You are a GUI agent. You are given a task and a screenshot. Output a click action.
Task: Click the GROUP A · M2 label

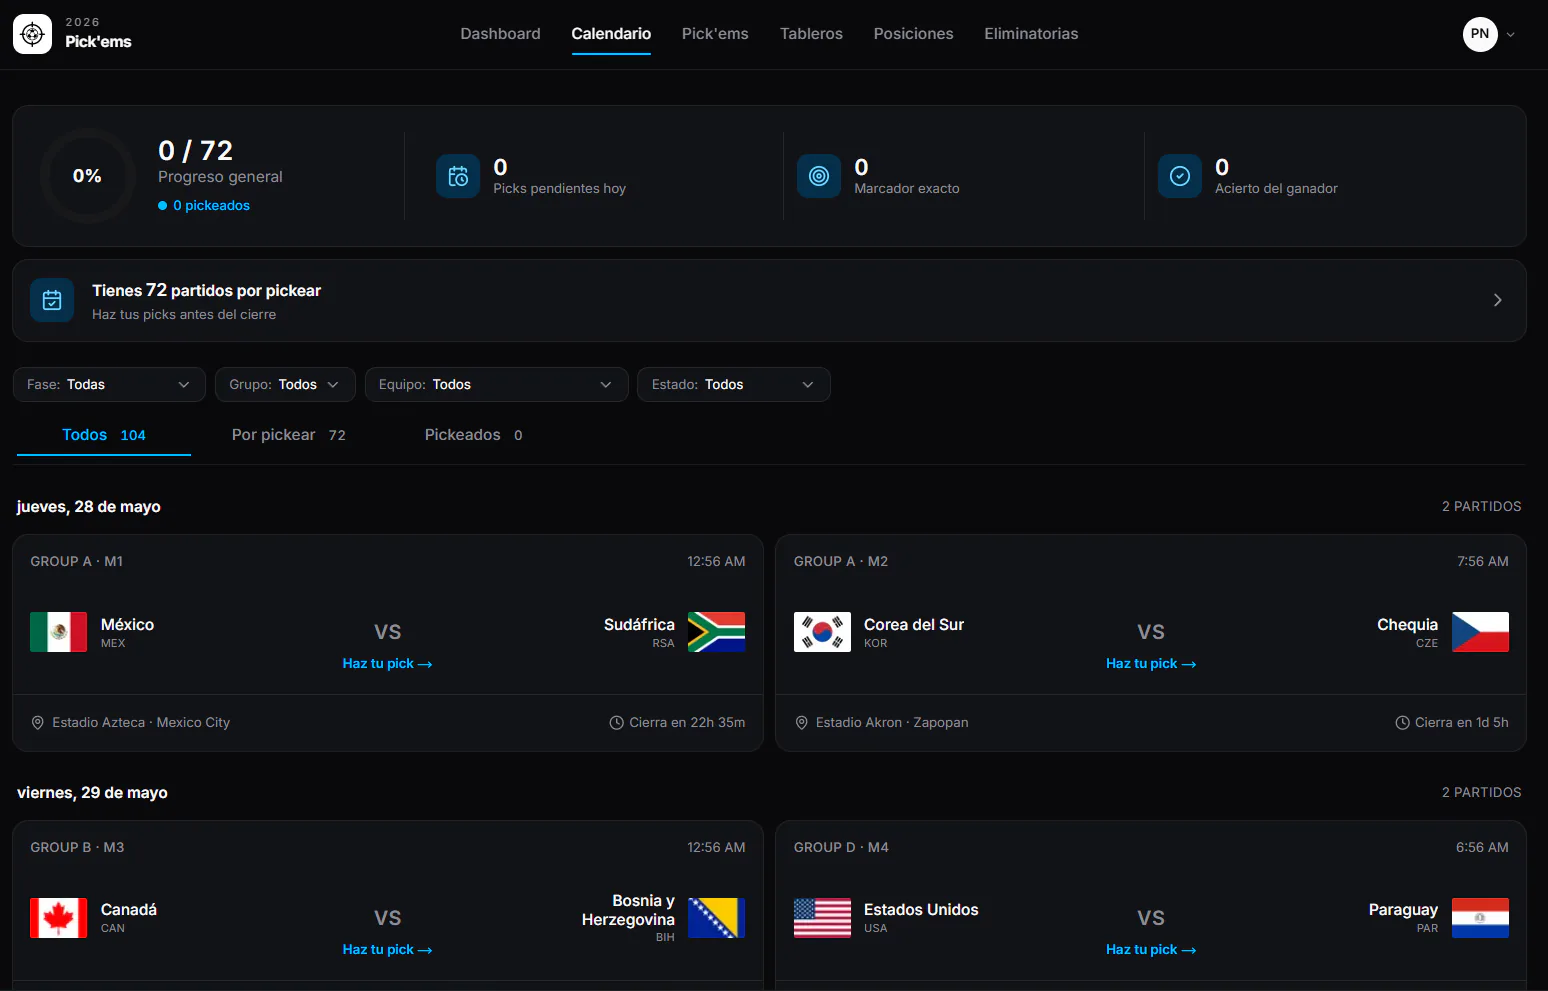(x=841, y=561)
